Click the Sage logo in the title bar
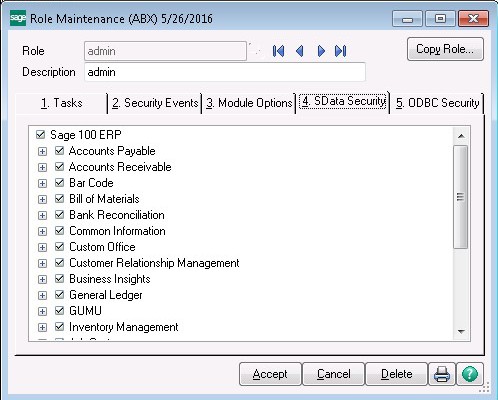498x400 pixels. 18,18
